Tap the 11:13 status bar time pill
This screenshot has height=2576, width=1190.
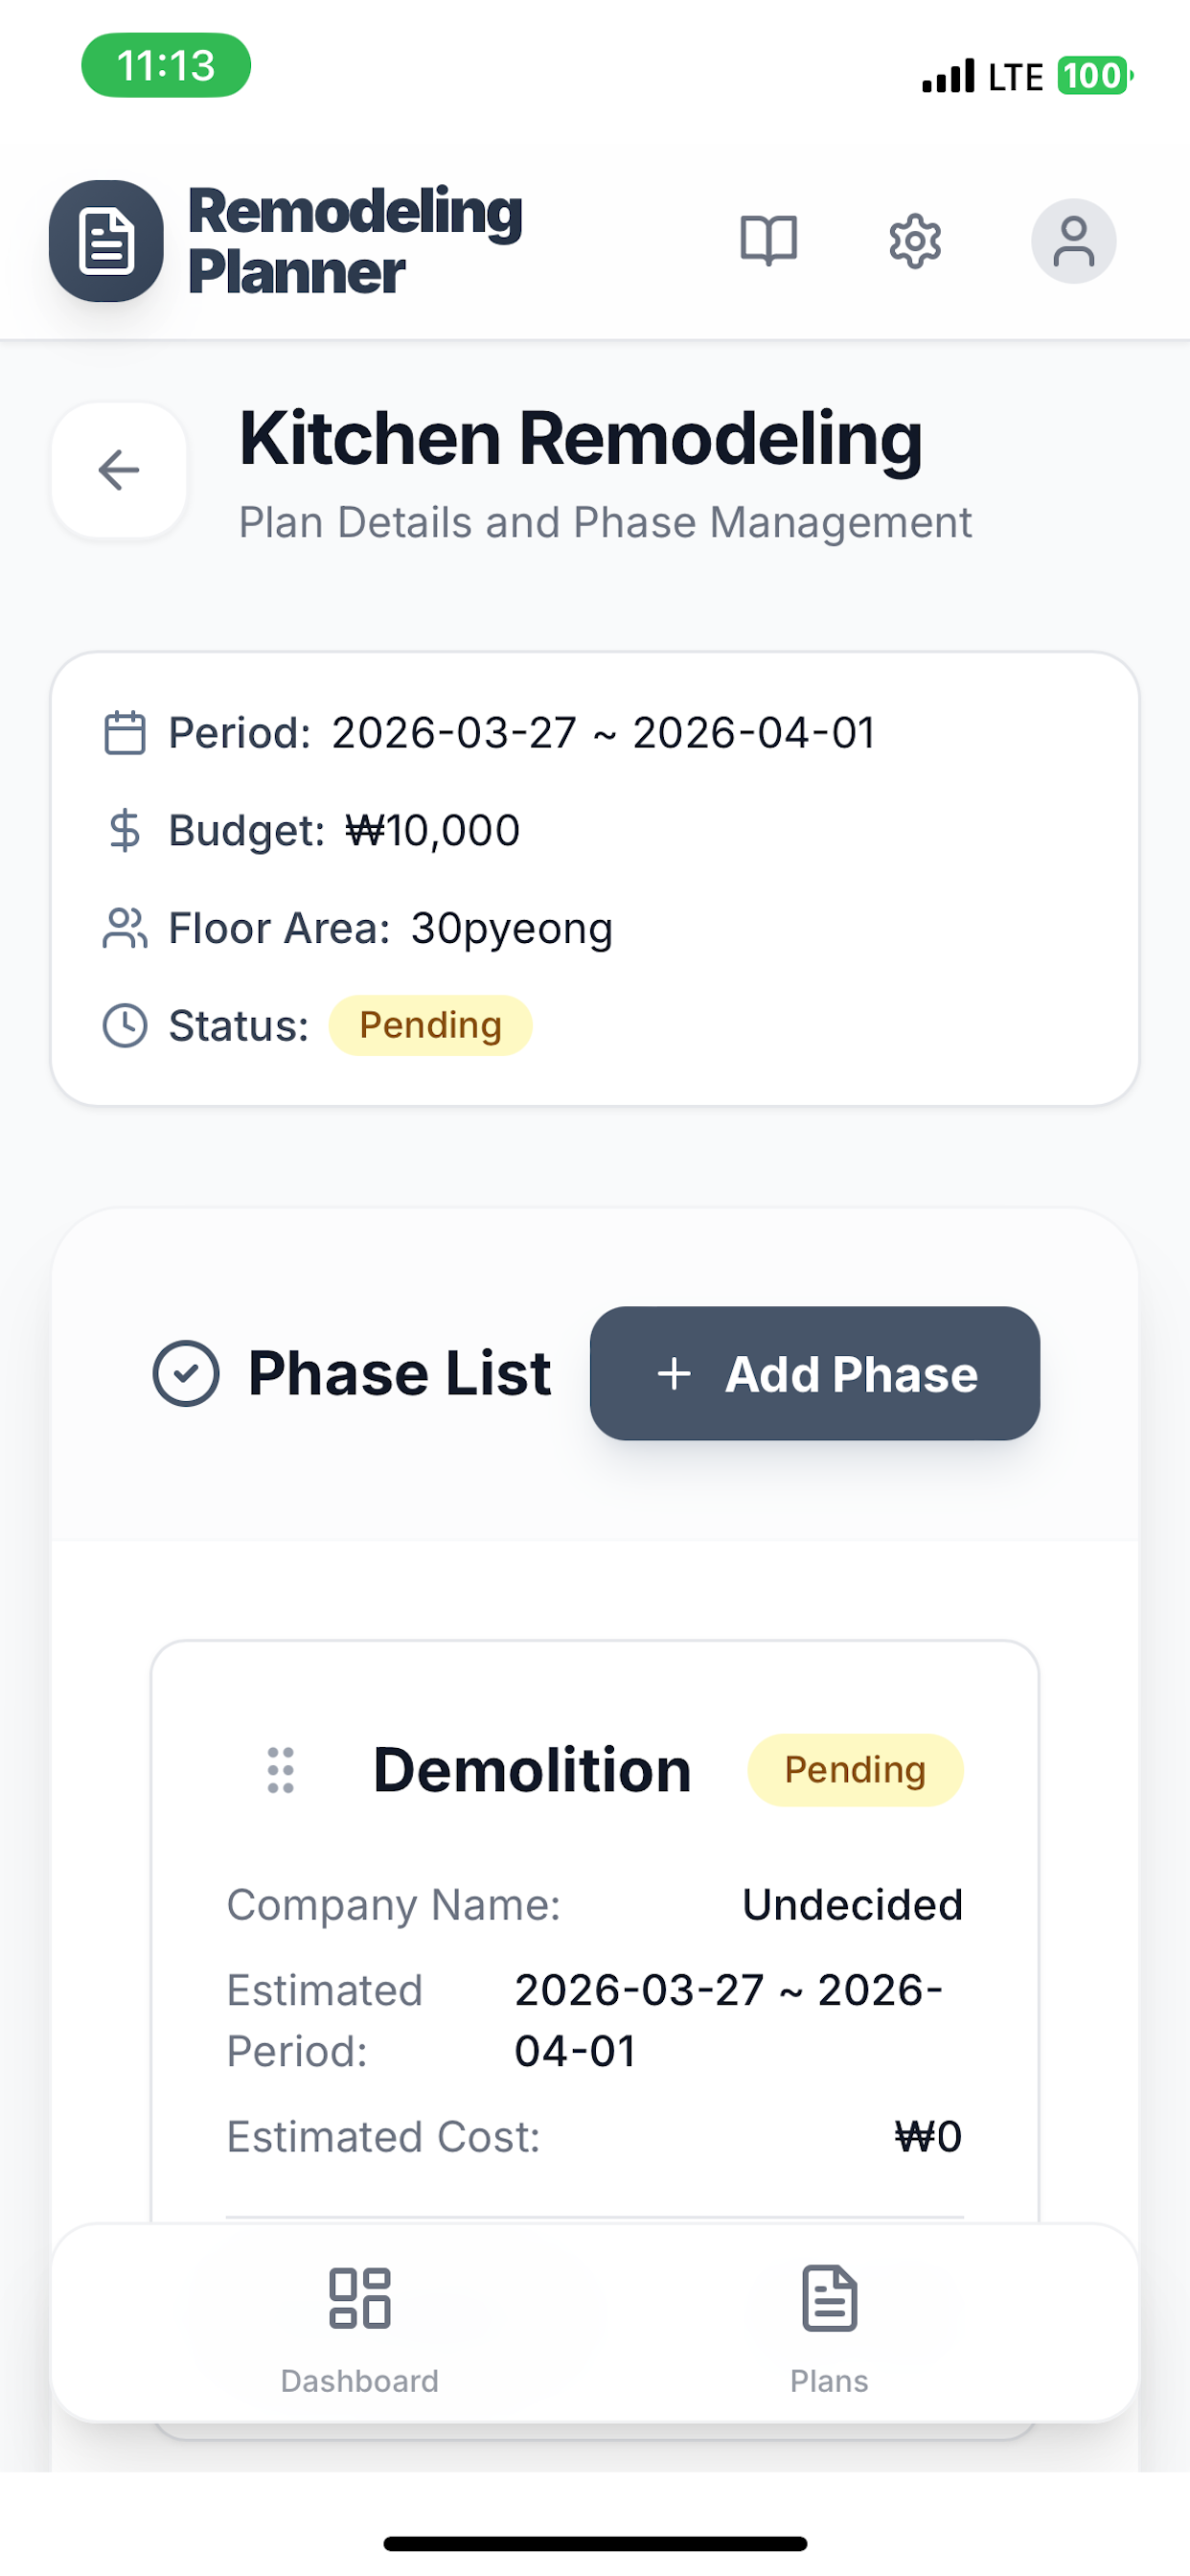pyautogui.click(x=166, y=65)
